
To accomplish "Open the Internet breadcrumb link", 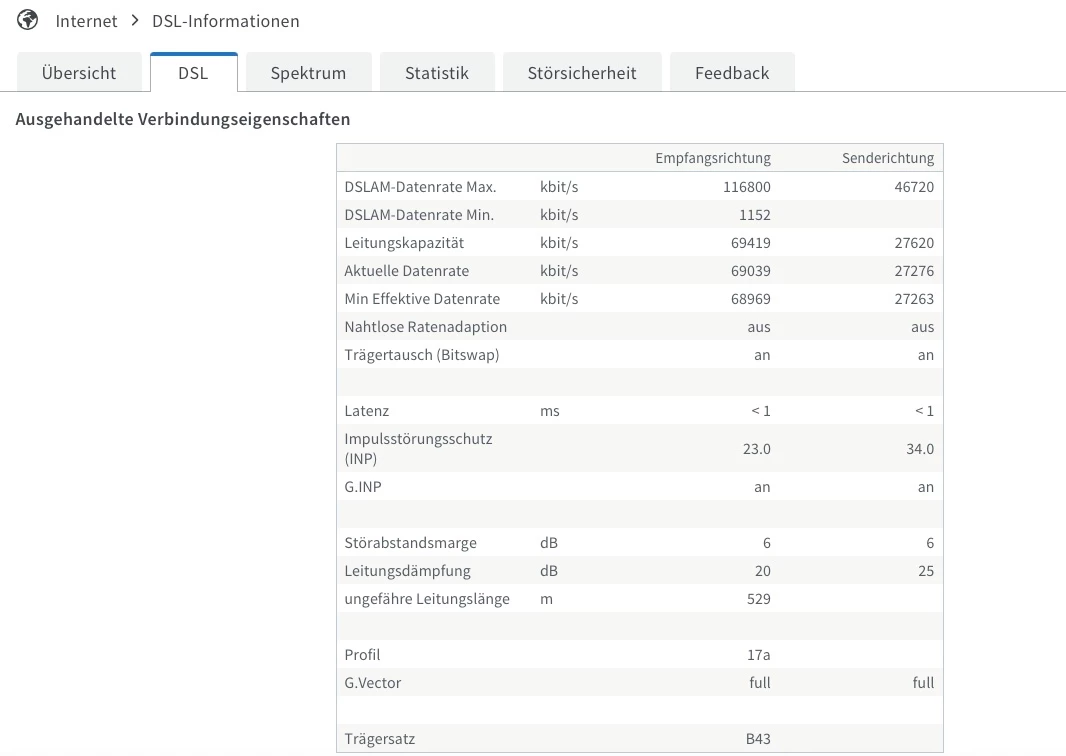I will coord(86,21).
